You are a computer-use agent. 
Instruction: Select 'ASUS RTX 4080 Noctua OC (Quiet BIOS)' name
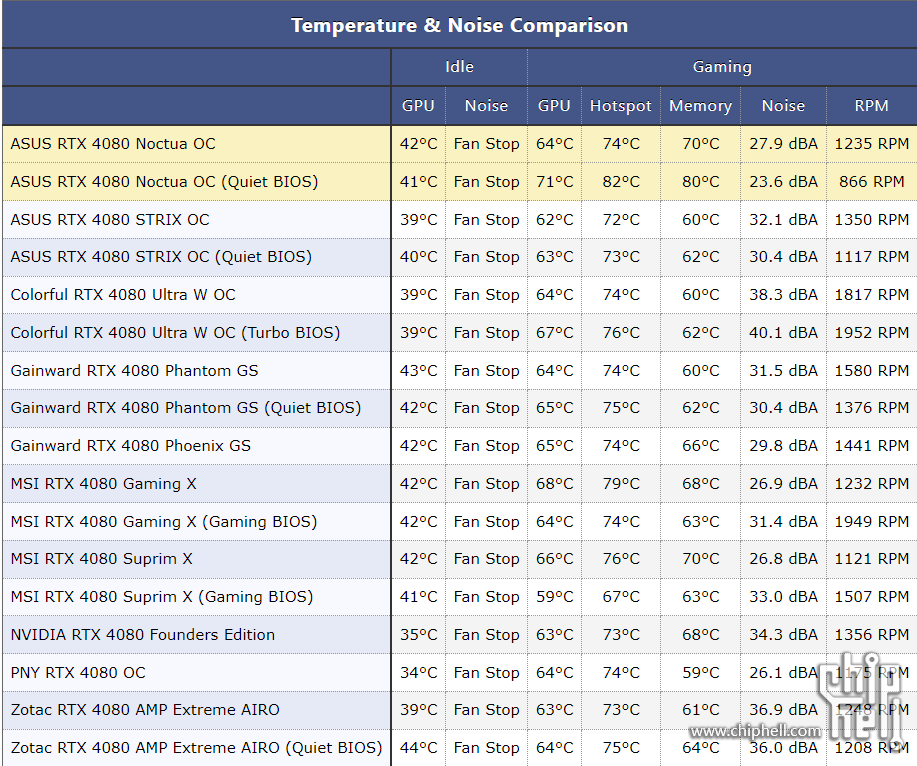164,182
